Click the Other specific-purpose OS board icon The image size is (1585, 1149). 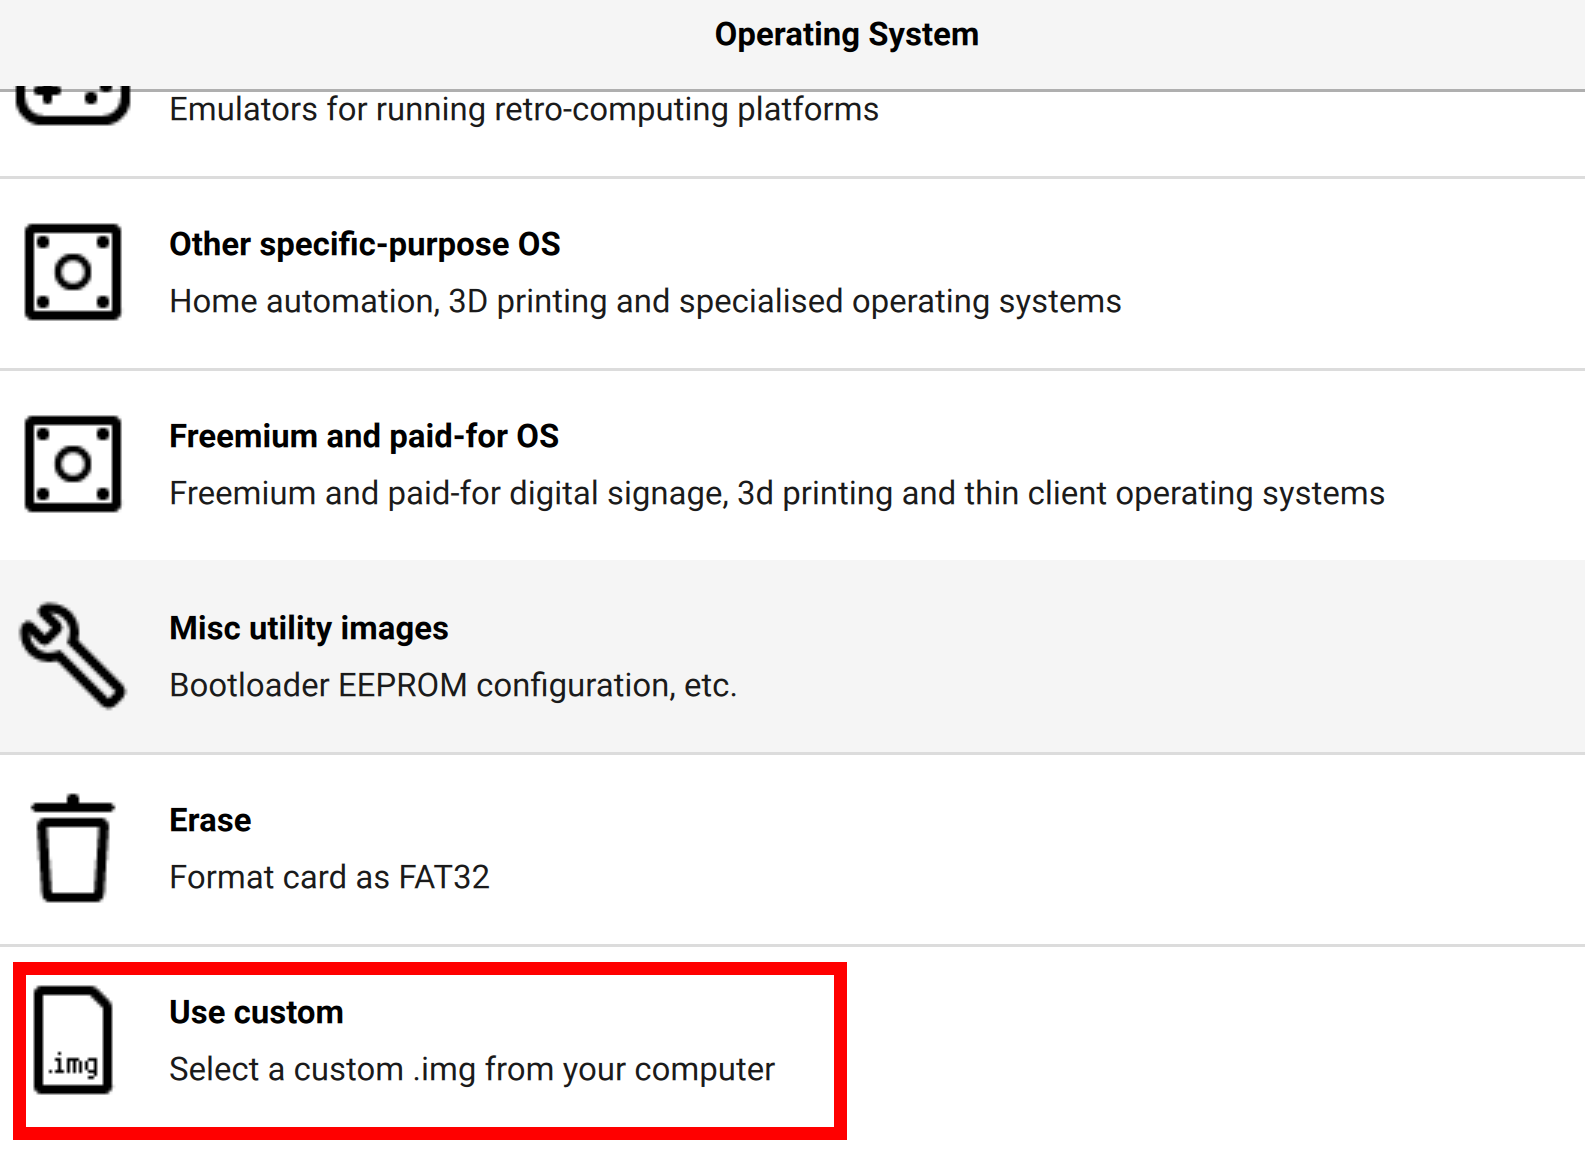(73, 272)
